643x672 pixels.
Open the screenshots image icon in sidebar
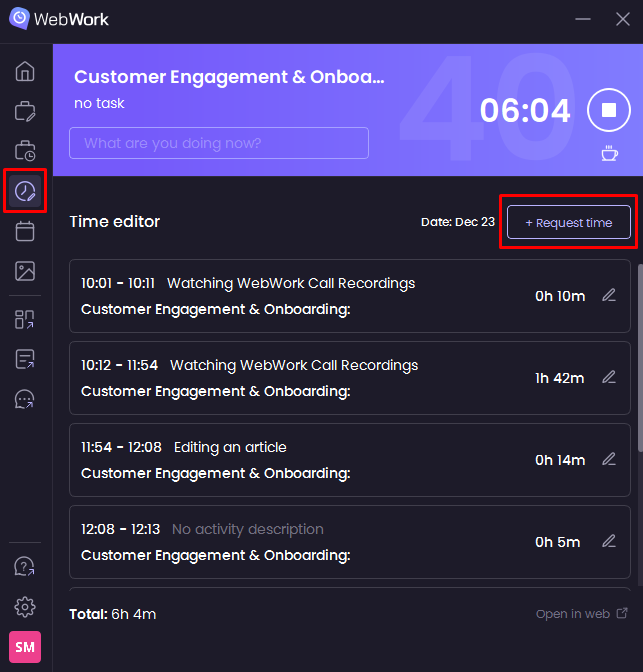pos(25,271)
